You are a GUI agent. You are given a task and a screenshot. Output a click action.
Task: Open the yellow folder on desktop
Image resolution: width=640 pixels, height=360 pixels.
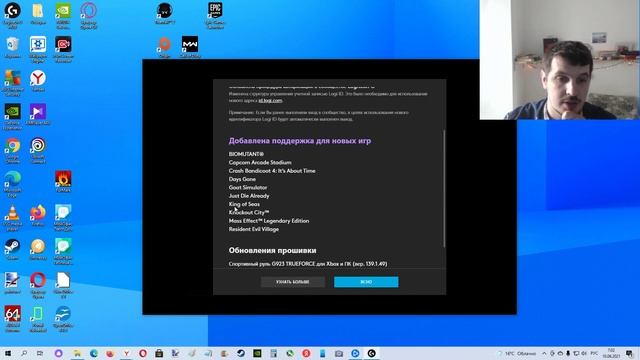pos(38,14)
